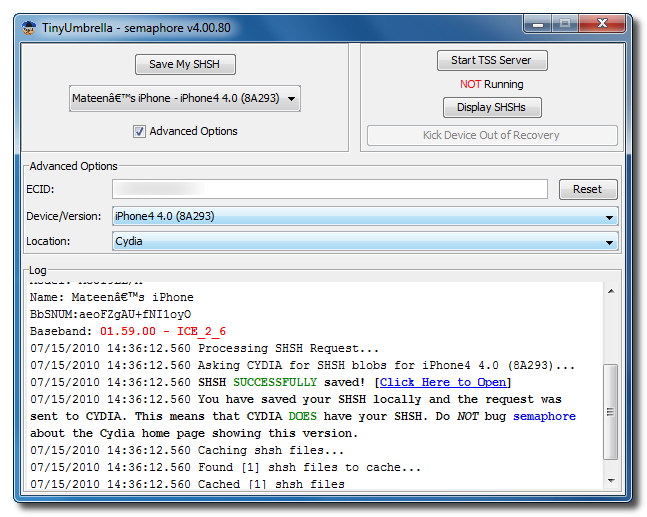
Task: Click the log scrollbar up arrow
Action: (612, 290)
